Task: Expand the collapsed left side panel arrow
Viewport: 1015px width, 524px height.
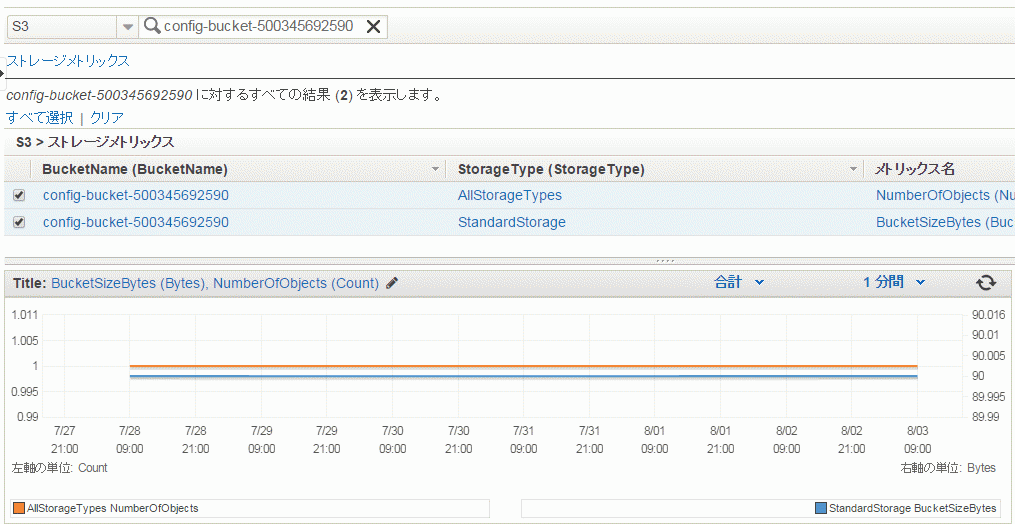Action: coord(3,73)
